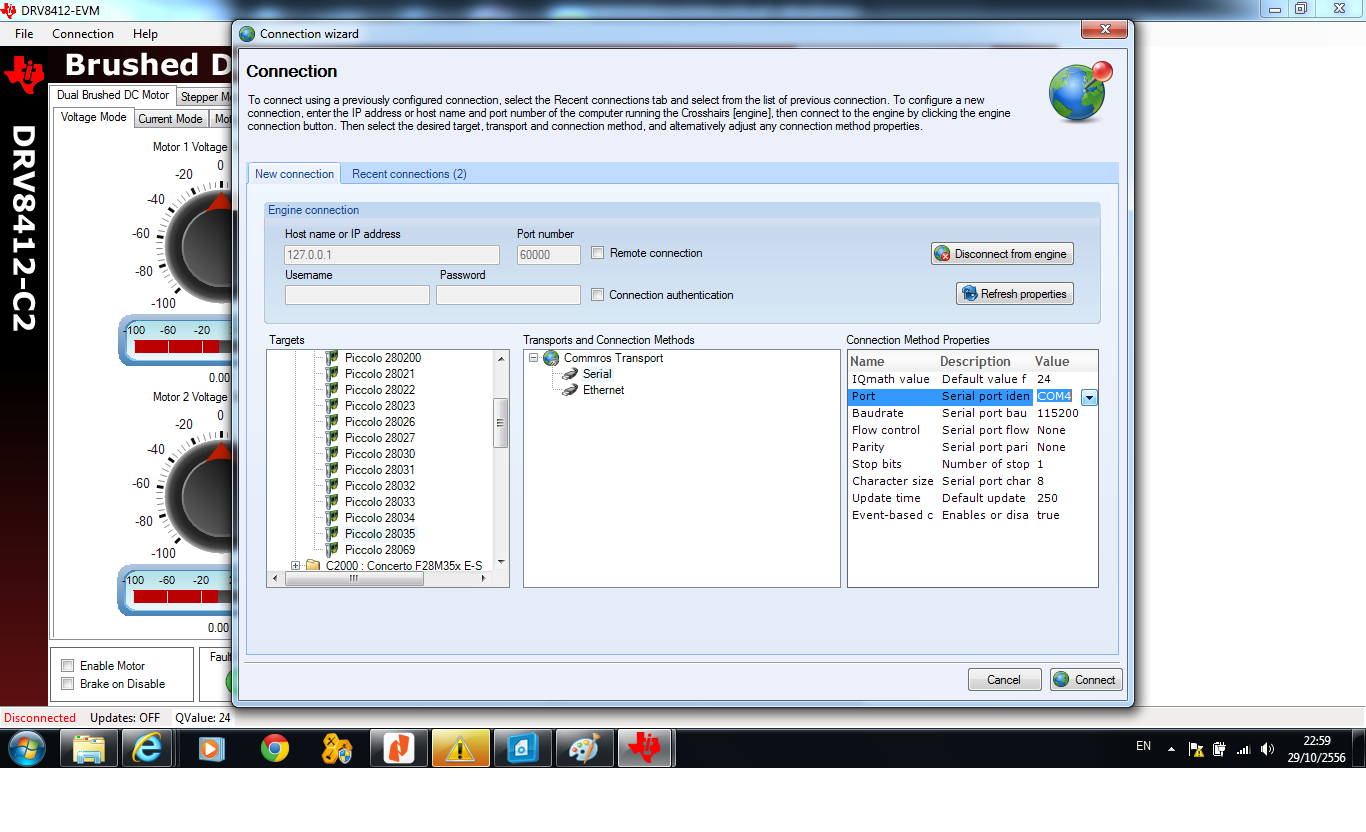This screenshot has height=832, width=1366.
Task: Click the Password field
Action: [x=508, y=295]
